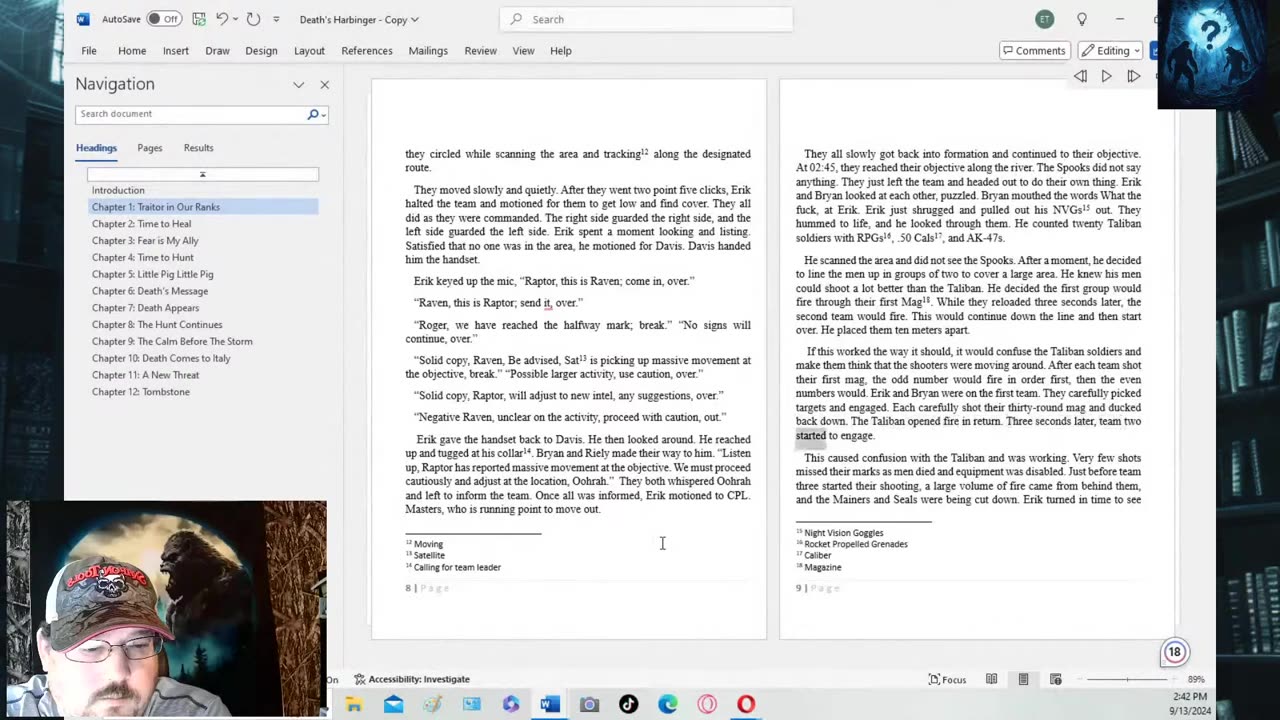Click the Undo arrow icon

(x=221, y=19)
